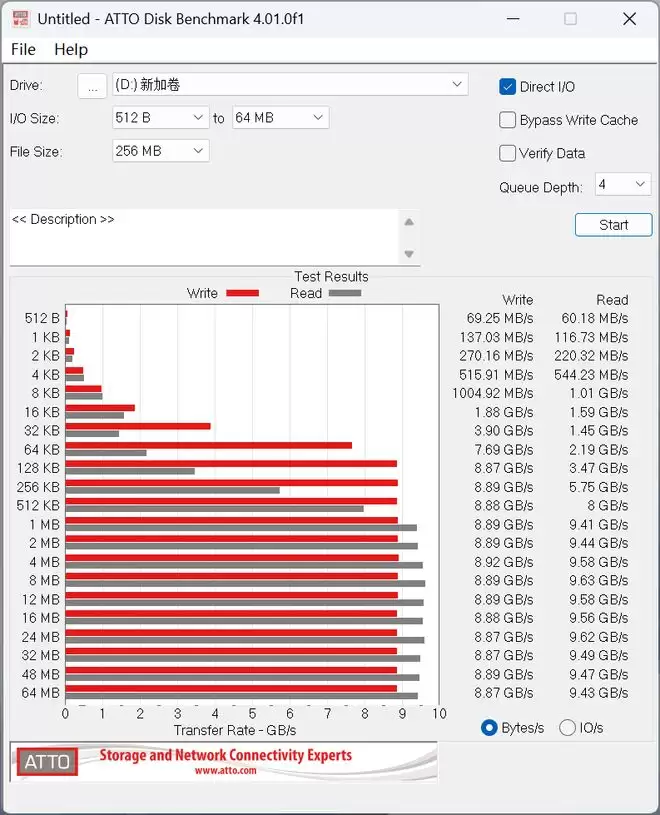Click the red Write legend swatch
Image resolution: width=660 pixels, height=815 pixels.
pyautogui.click(x=242, y=293)
